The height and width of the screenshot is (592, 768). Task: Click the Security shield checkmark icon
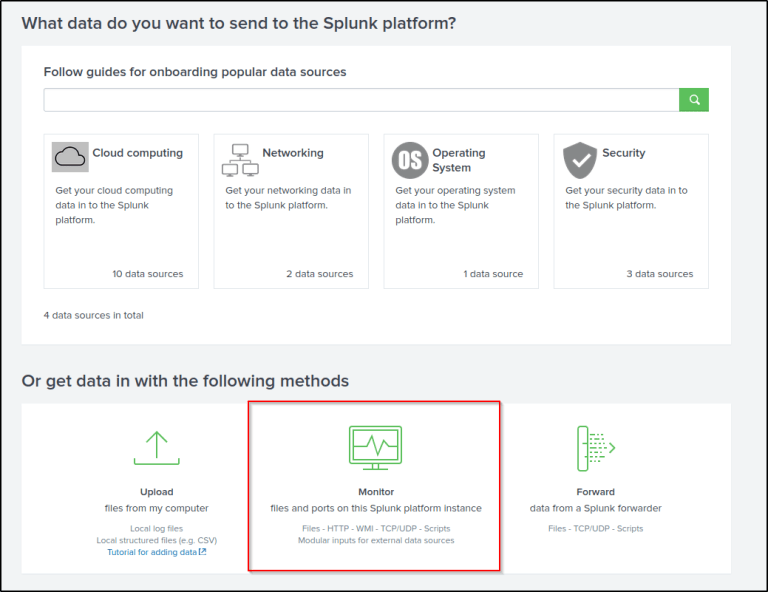click(580, 160)
